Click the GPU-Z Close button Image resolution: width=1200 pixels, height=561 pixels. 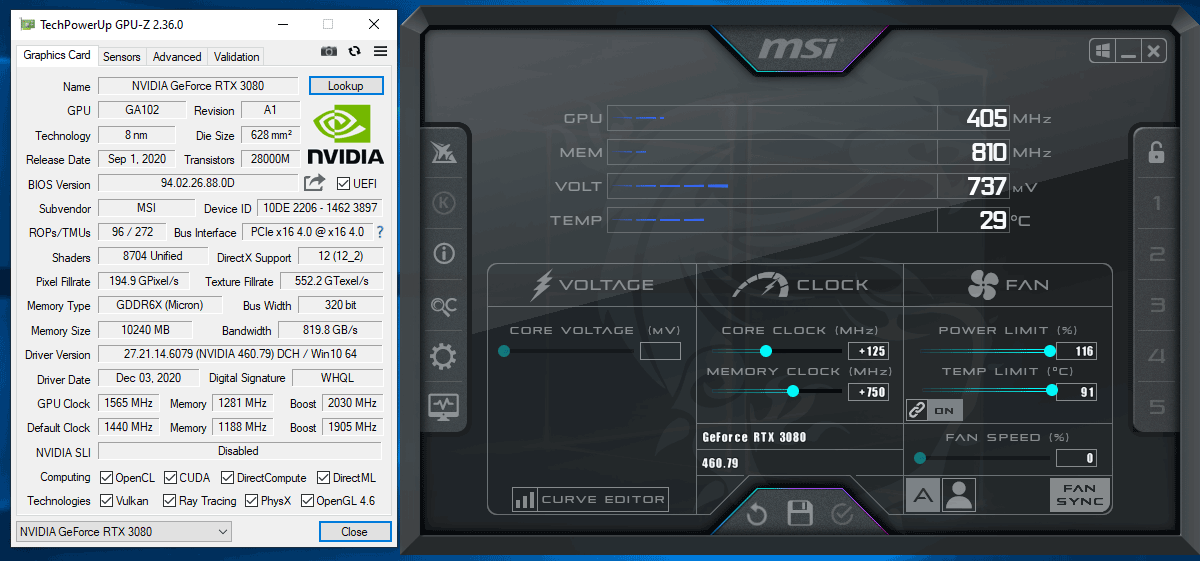354,532
